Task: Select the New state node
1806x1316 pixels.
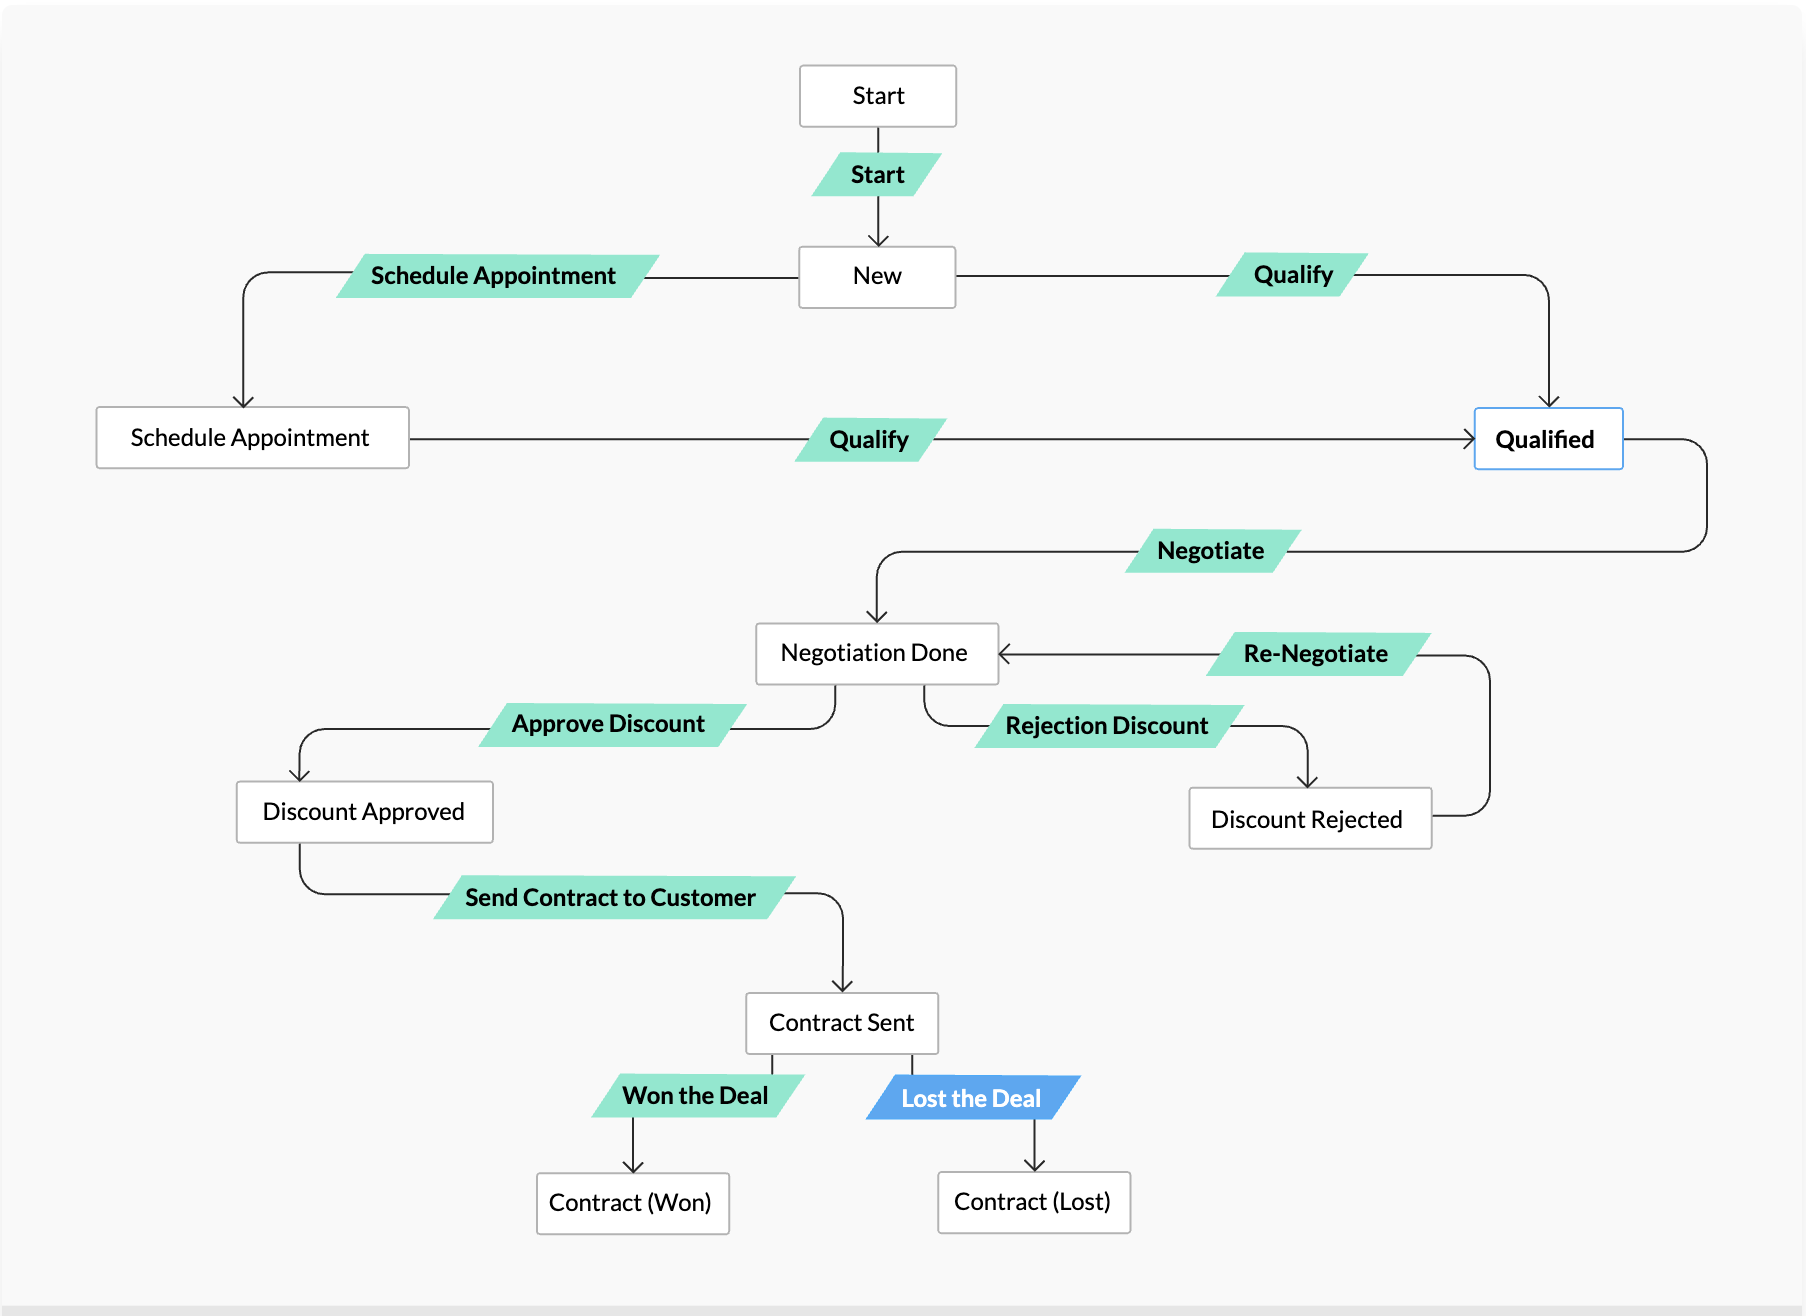Action: coord(877,276)
